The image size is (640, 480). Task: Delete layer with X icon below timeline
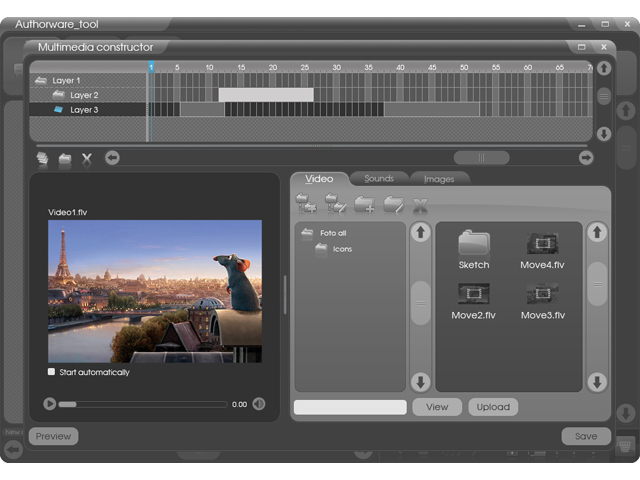click(x=87, y=158)
